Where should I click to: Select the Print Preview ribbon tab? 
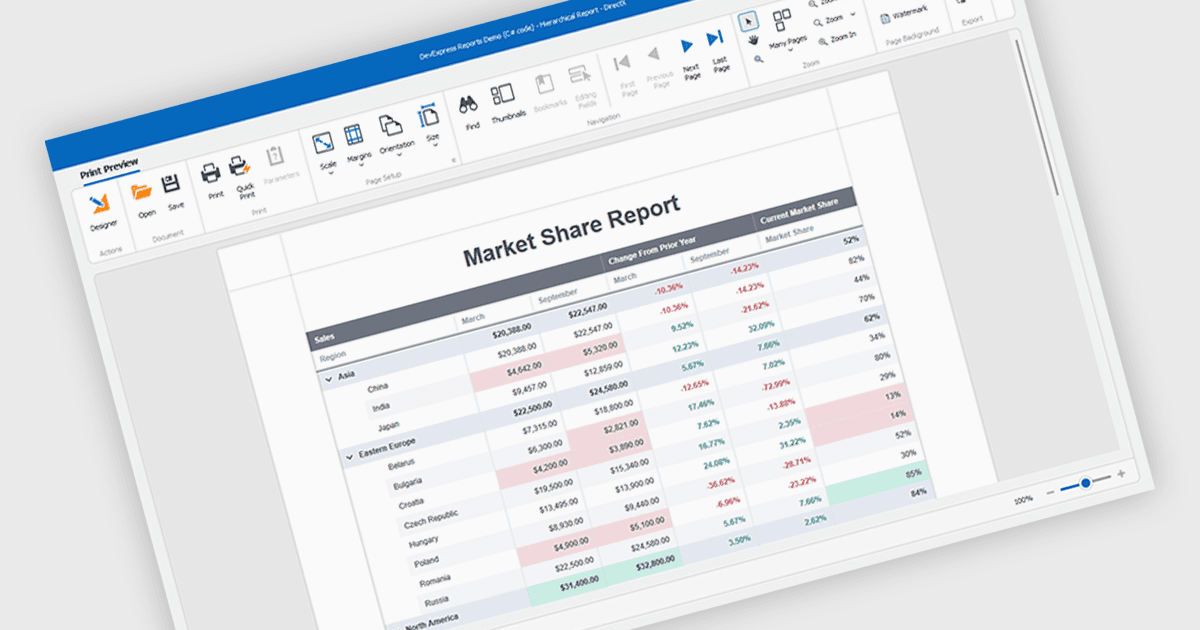coord(109,166)
